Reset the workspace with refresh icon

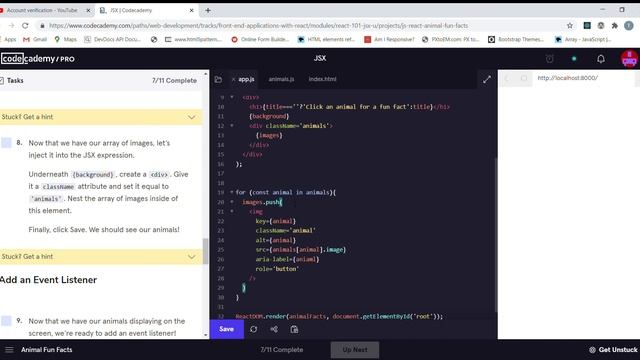[x=253, y=329]
